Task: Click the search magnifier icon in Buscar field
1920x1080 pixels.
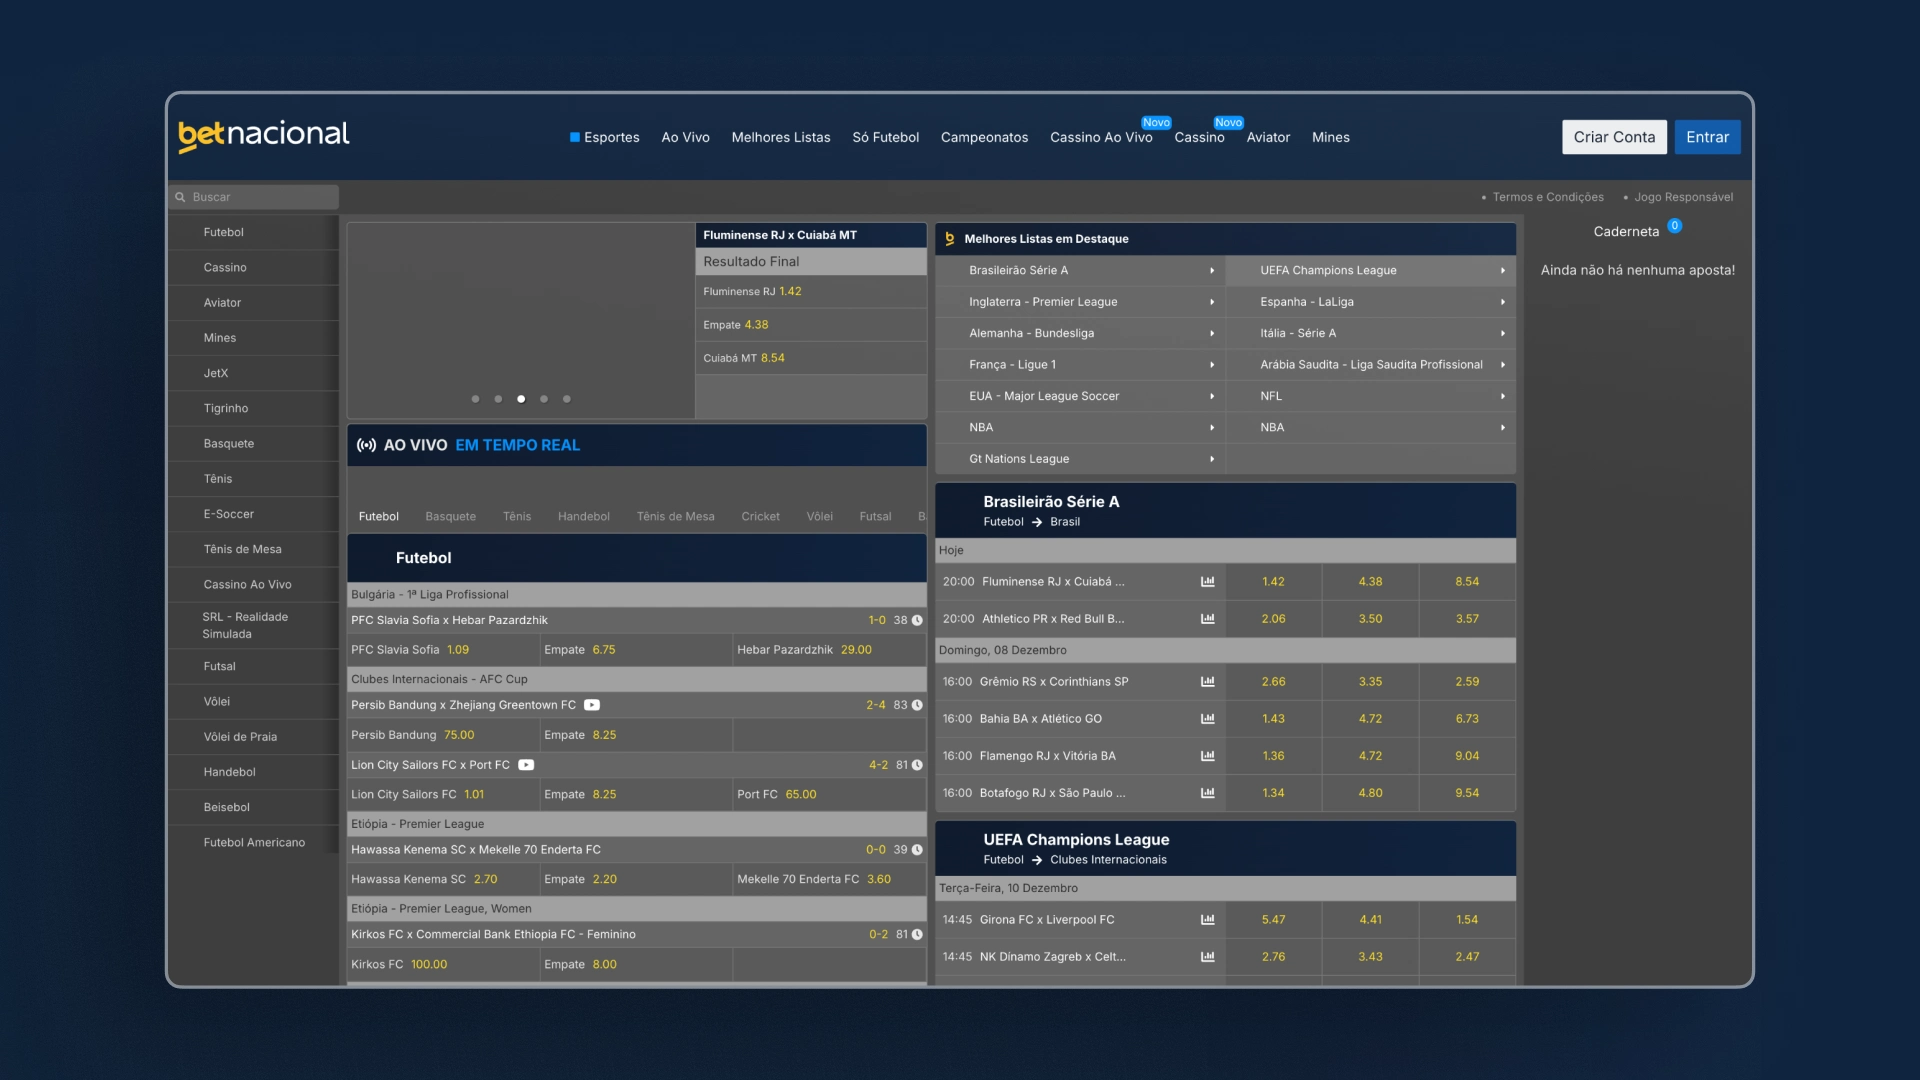Action: click(181, 197)
